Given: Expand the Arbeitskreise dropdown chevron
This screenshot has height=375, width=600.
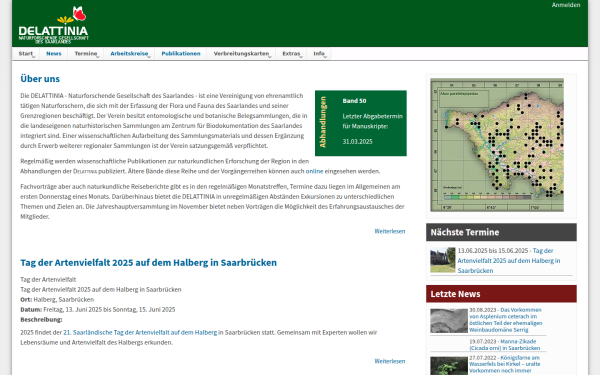Looking at the screenshot, I should click(149, 56).
